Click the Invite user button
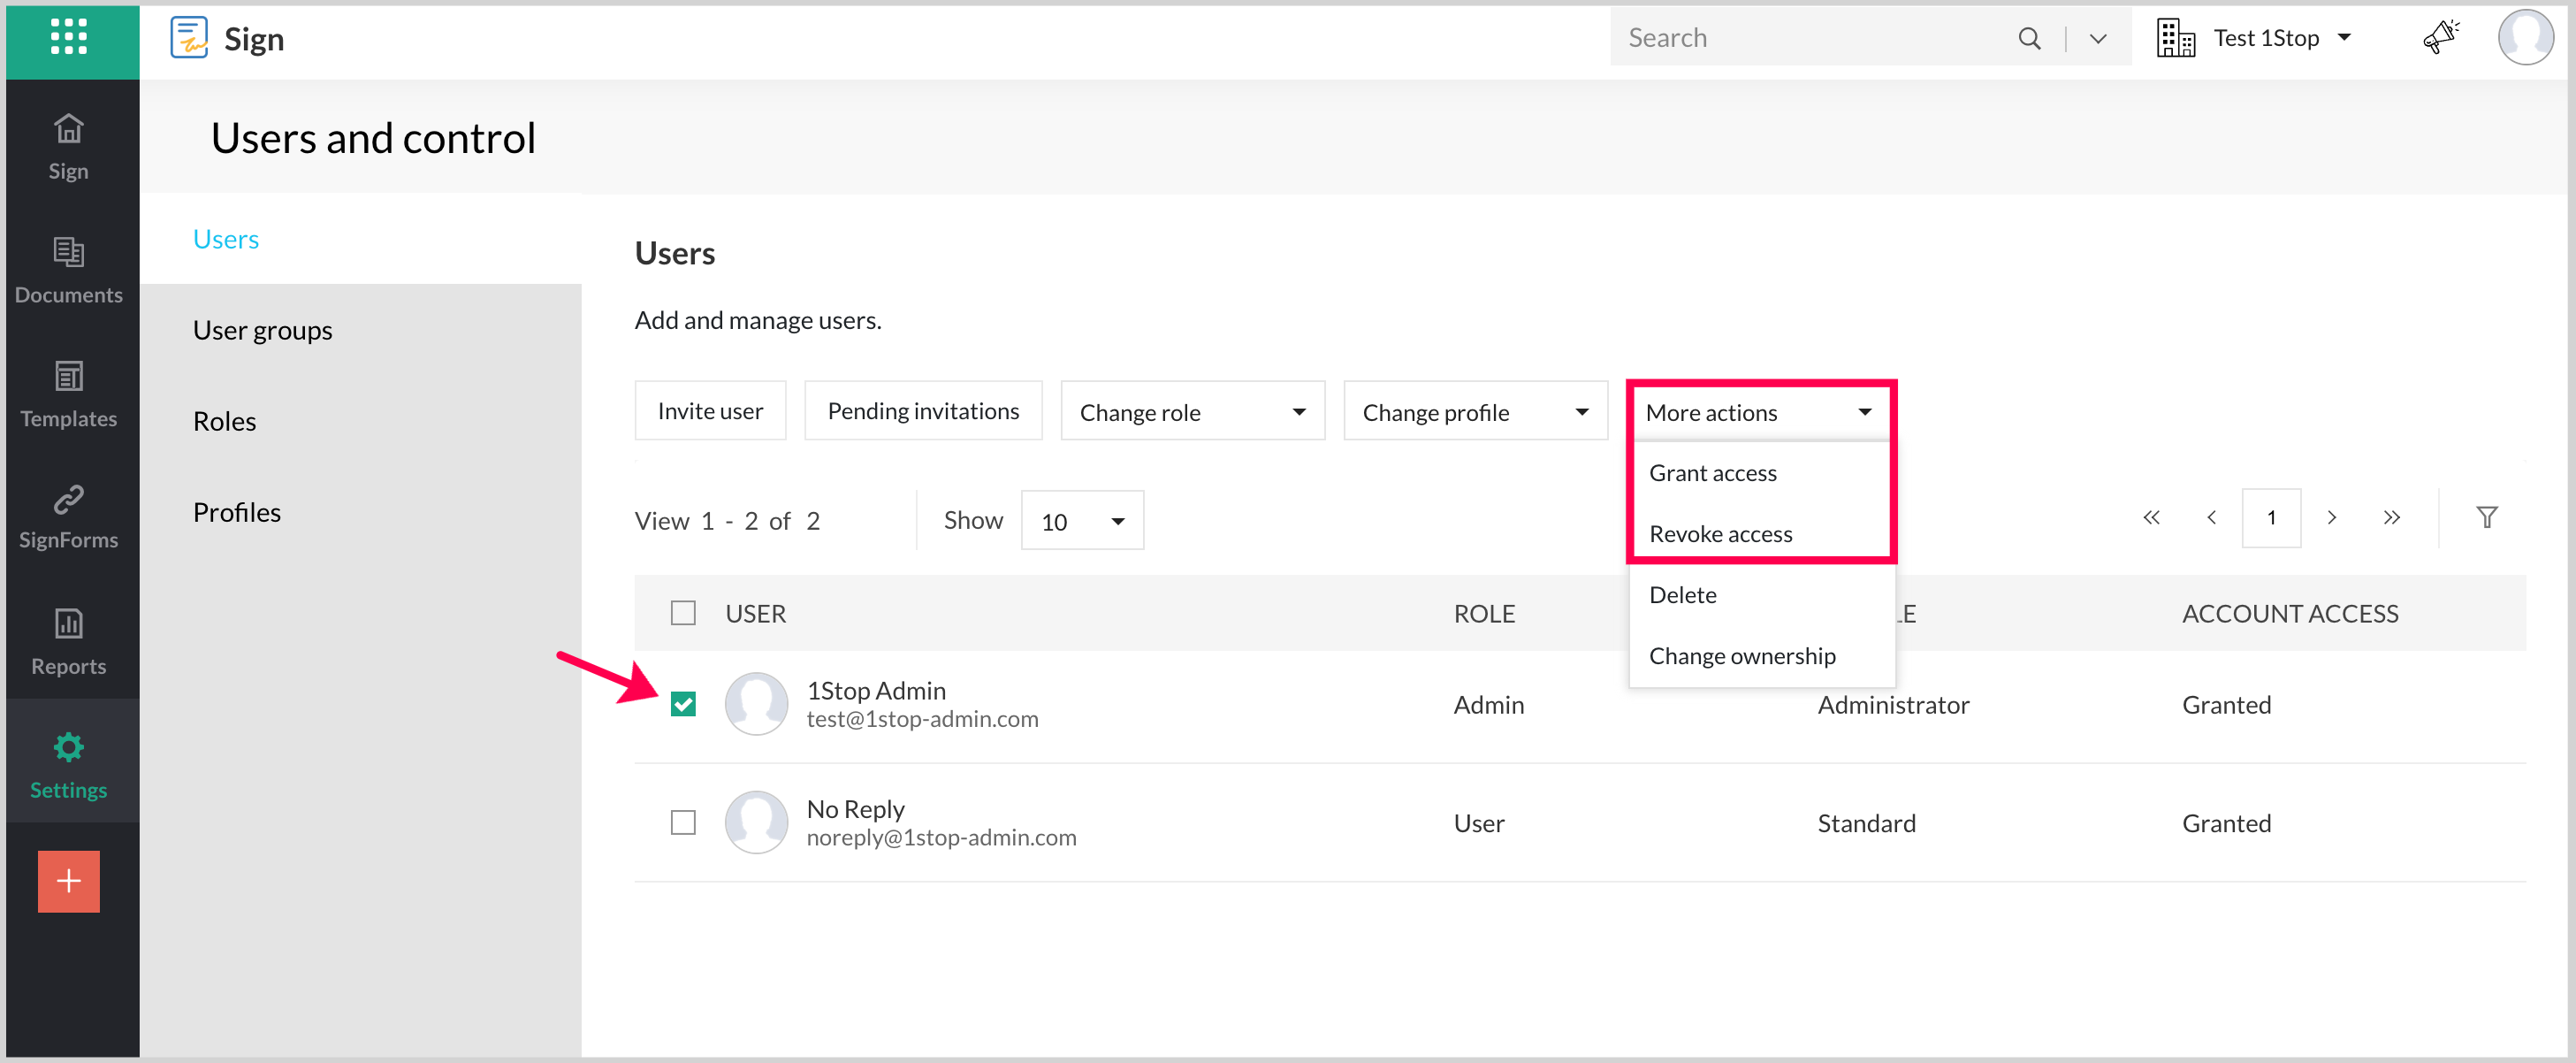 710,411
